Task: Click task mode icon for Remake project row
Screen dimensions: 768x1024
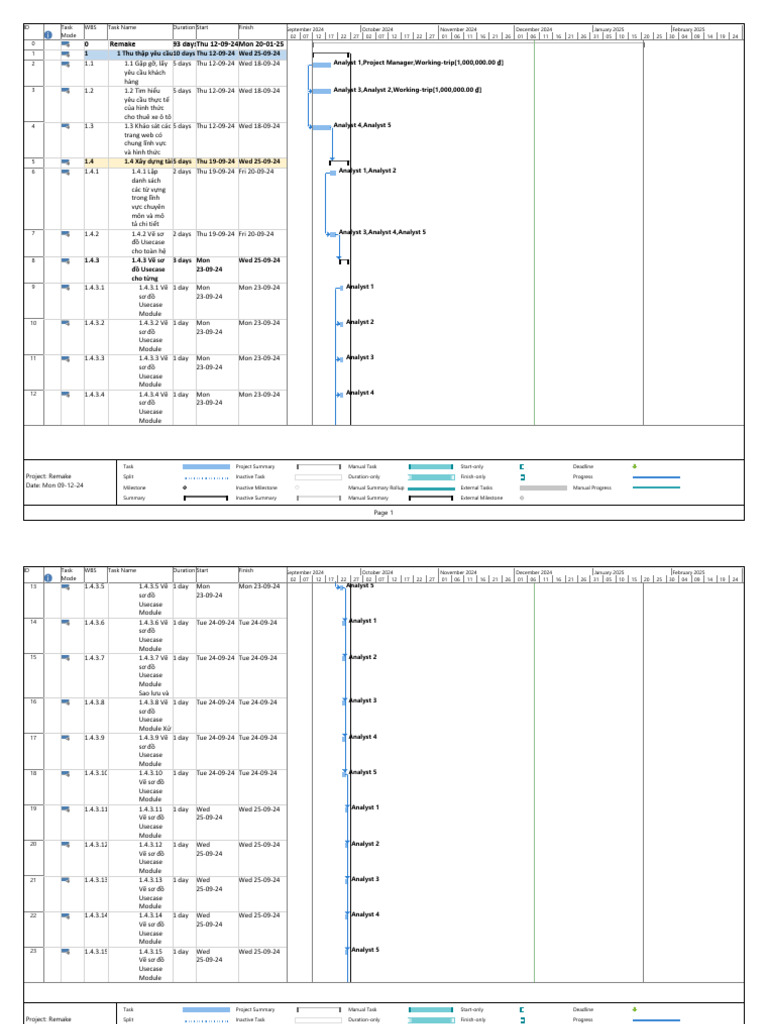Action: click(66, 44)
